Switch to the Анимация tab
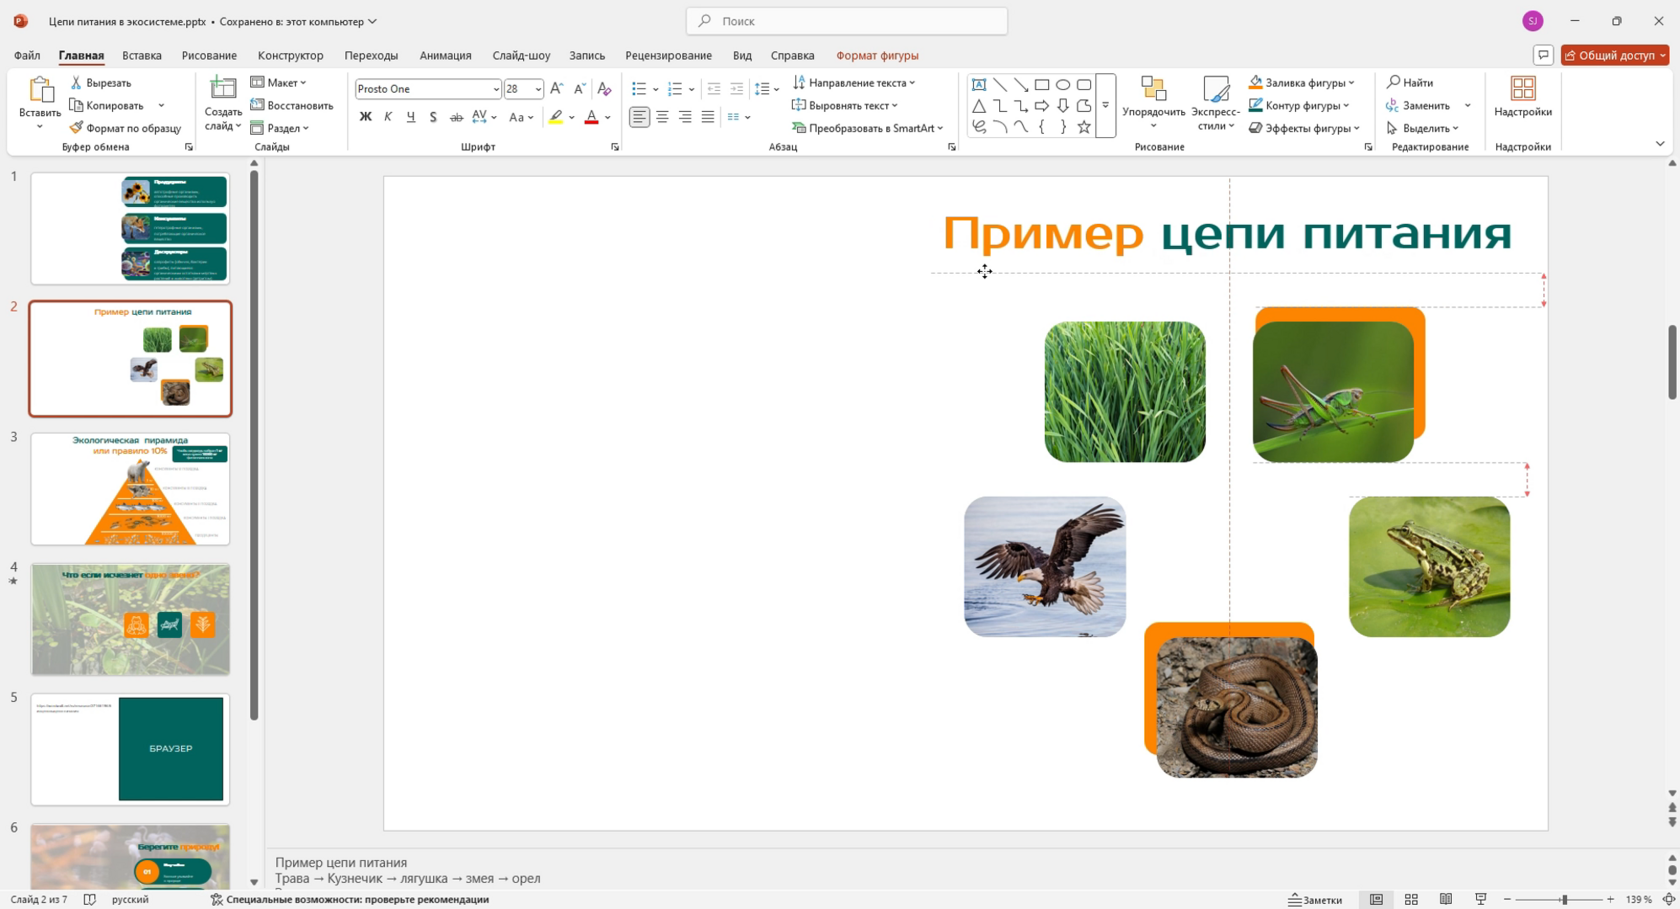The height and width of the screenshot is (909, 1680). pos(445,55)
